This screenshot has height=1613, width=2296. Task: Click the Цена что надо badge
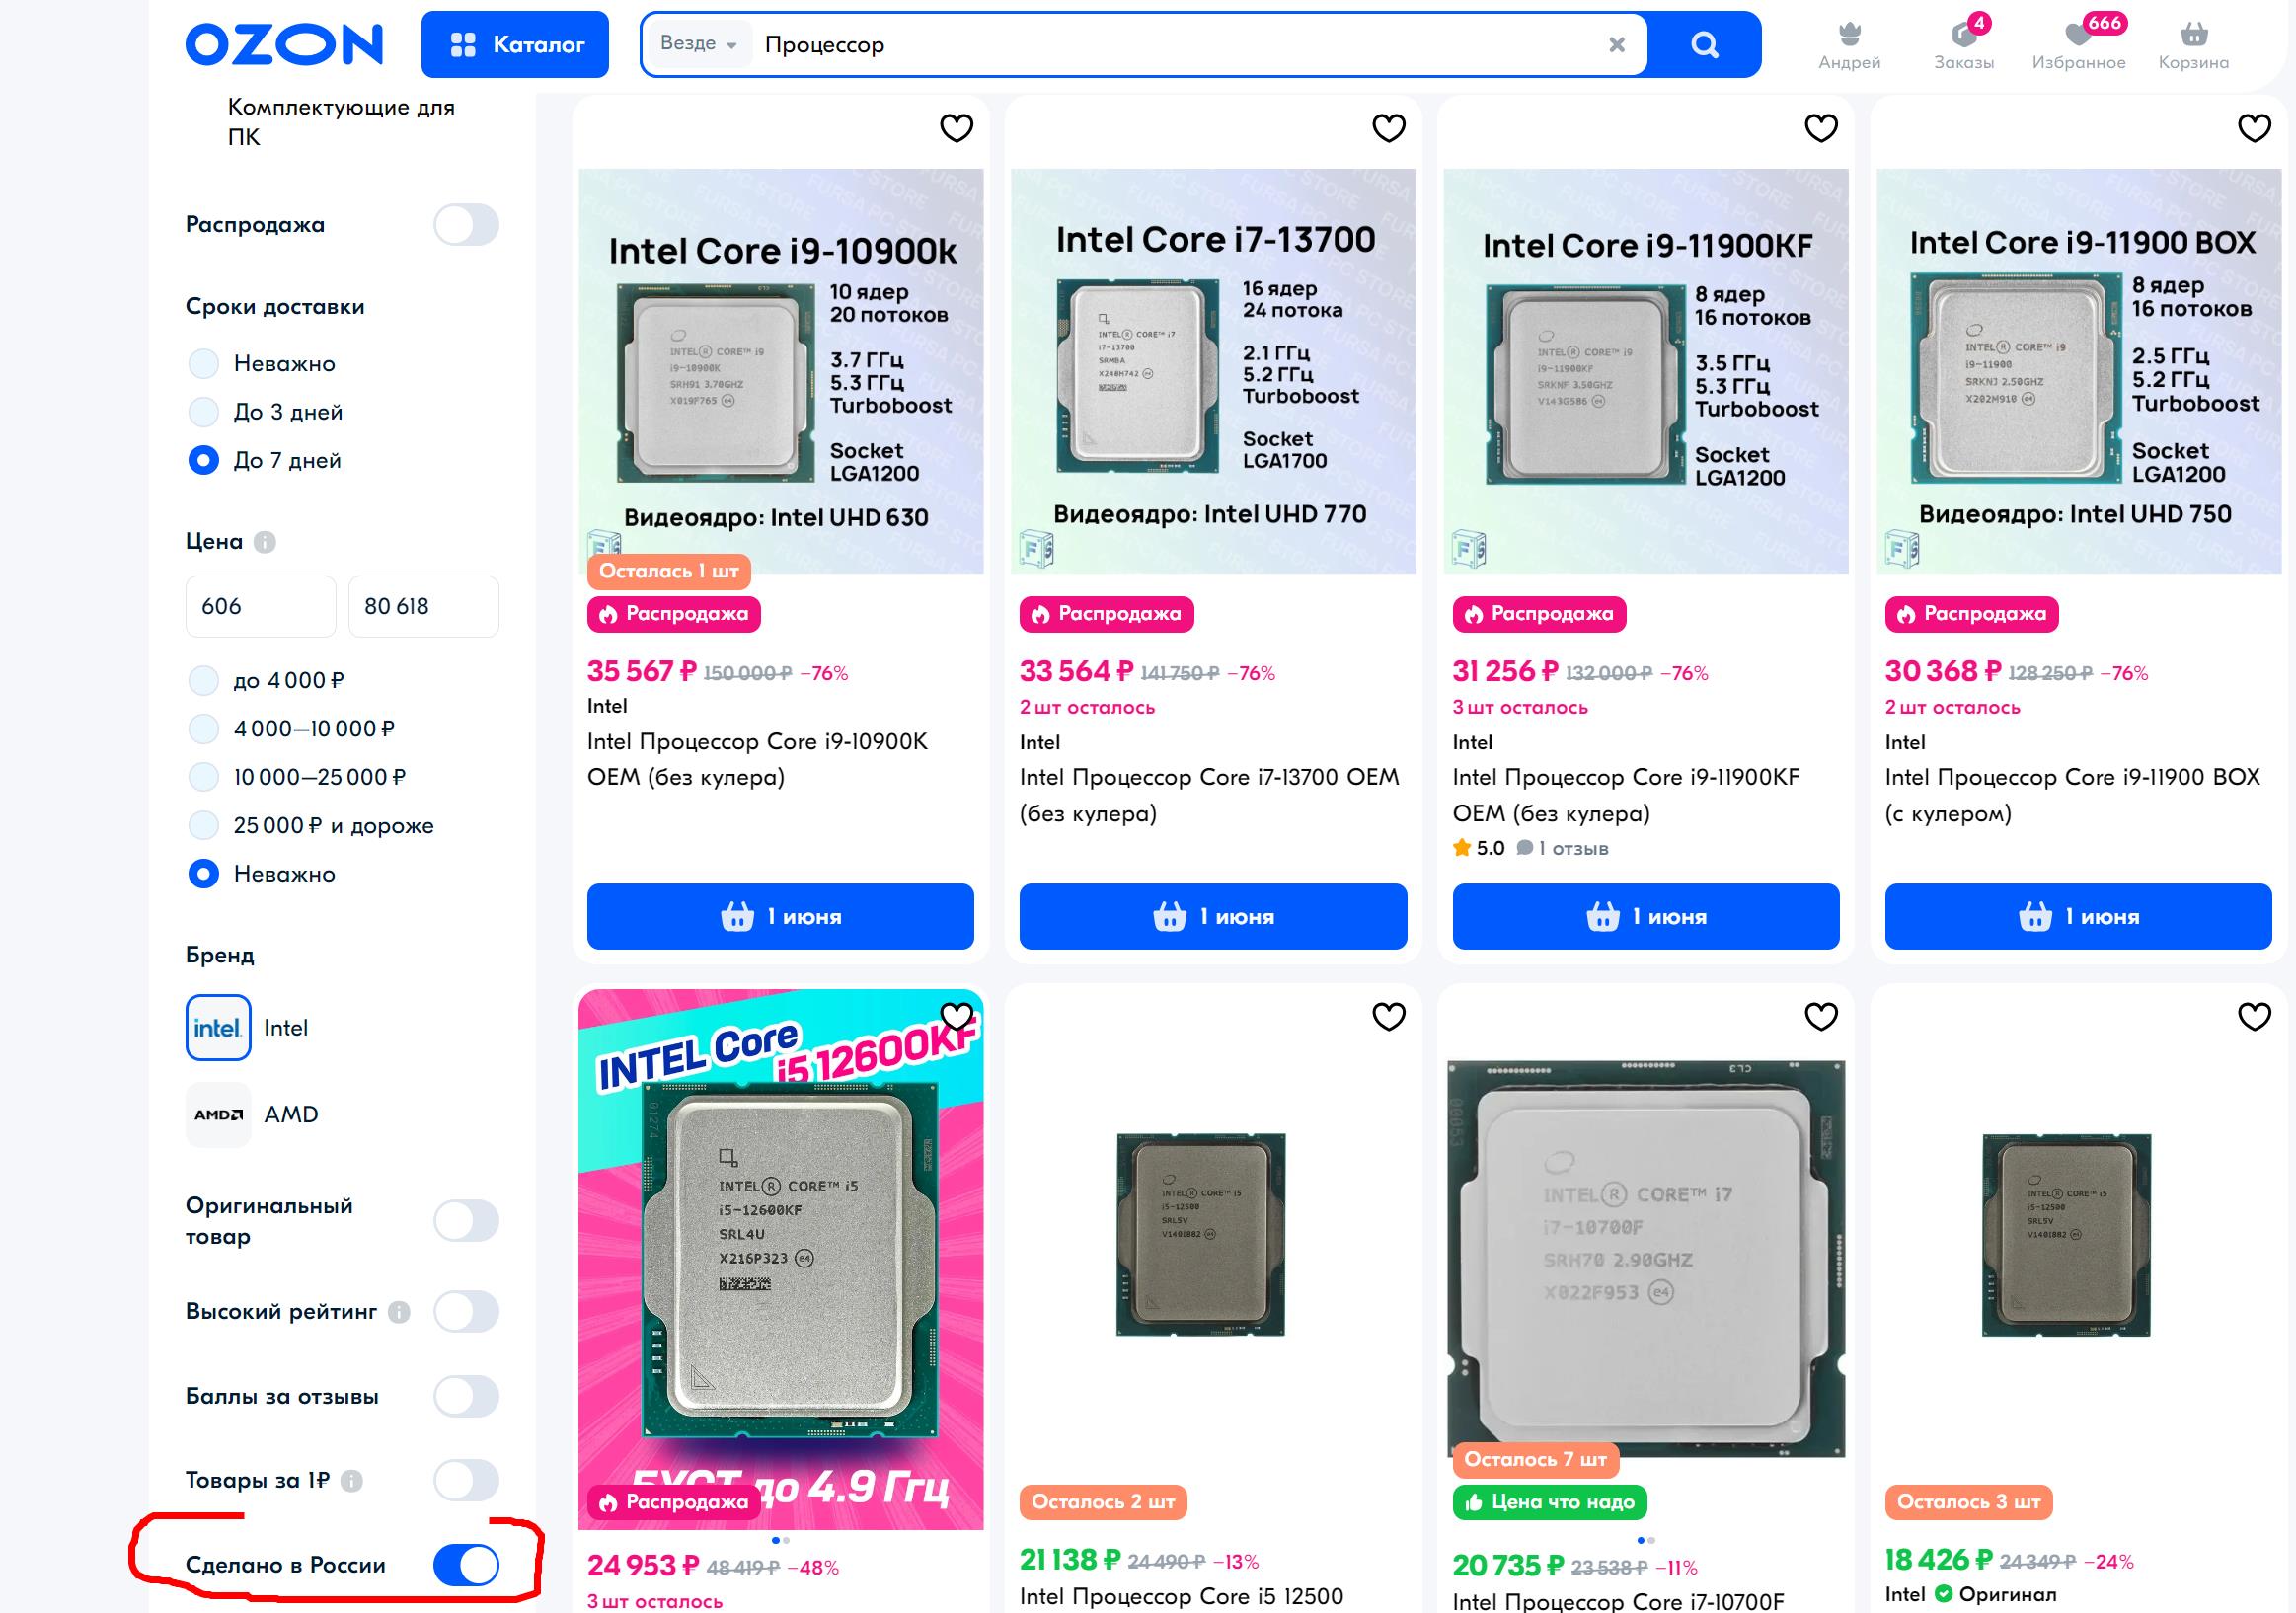1550,1502
